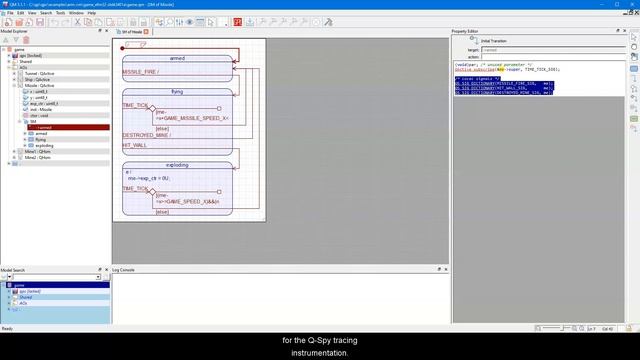The width and height of the screenshot is (640, 360).
Task: Click MISSILE_FIRE transition label in diagram
Action: point(140,72)
